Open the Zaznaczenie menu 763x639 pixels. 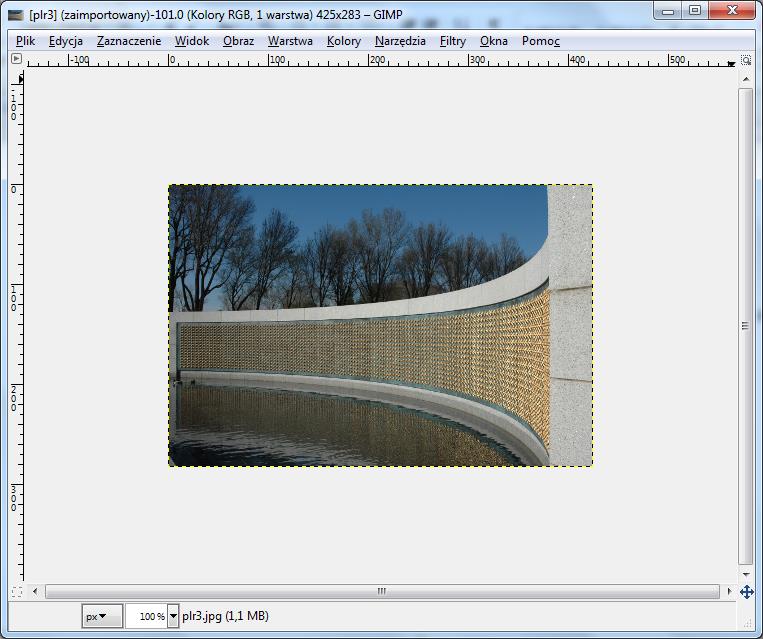[x=129, y=41]
